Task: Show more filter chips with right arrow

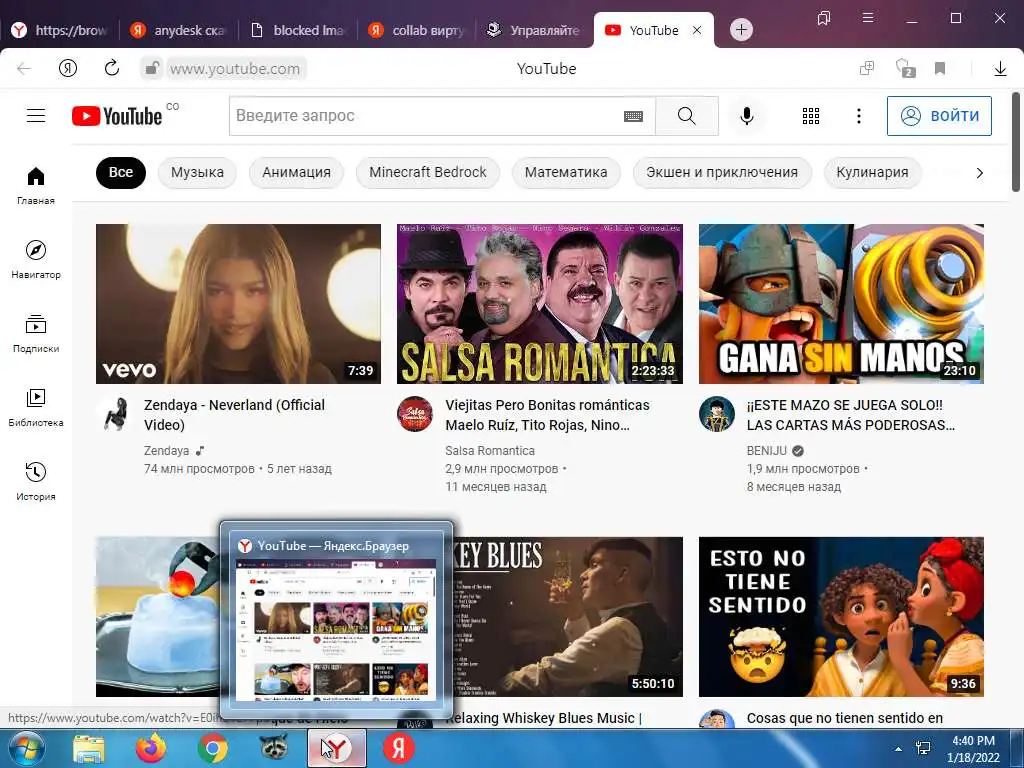Action: [x=979, y=173]
